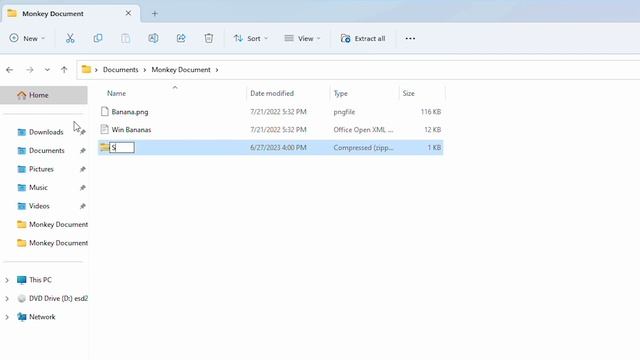Open second Monkey Document sidebar folder
This screenshot has width=640, height=360.
[52, 243]
